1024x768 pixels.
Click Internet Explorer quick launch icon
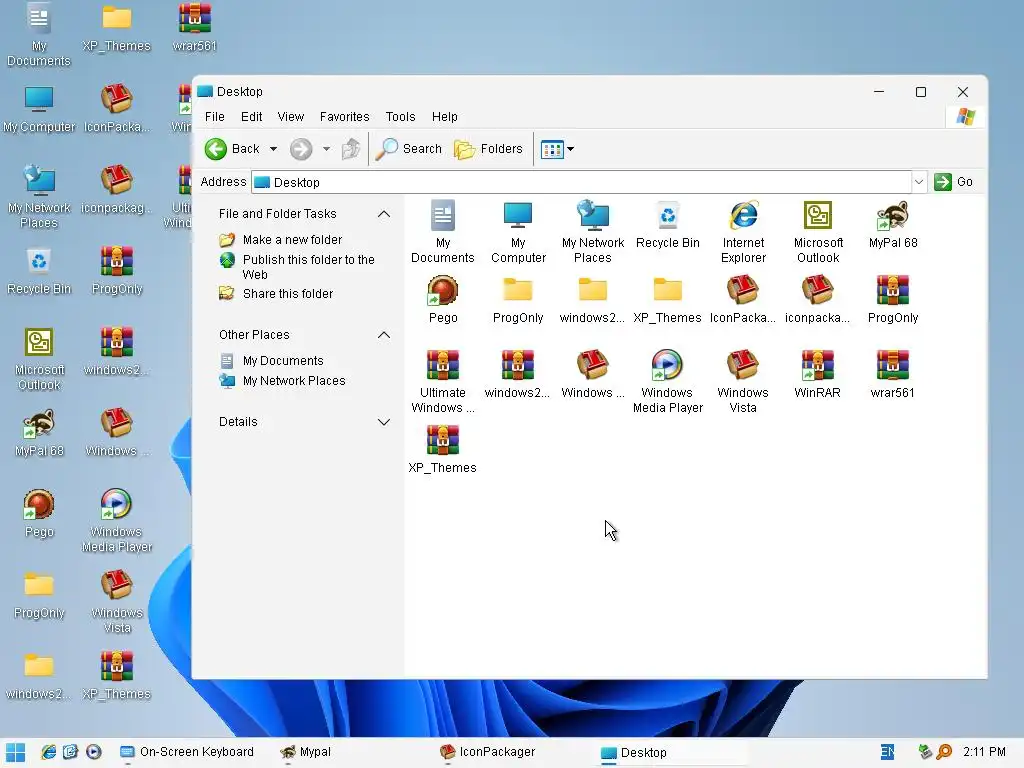[x=49, y=752]
